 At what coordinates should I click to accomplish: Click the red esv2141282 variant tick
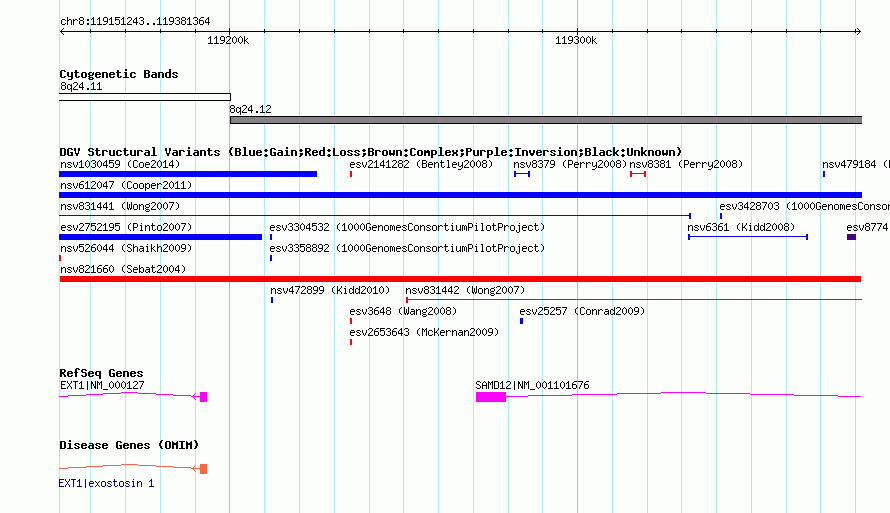coord(351,174)
